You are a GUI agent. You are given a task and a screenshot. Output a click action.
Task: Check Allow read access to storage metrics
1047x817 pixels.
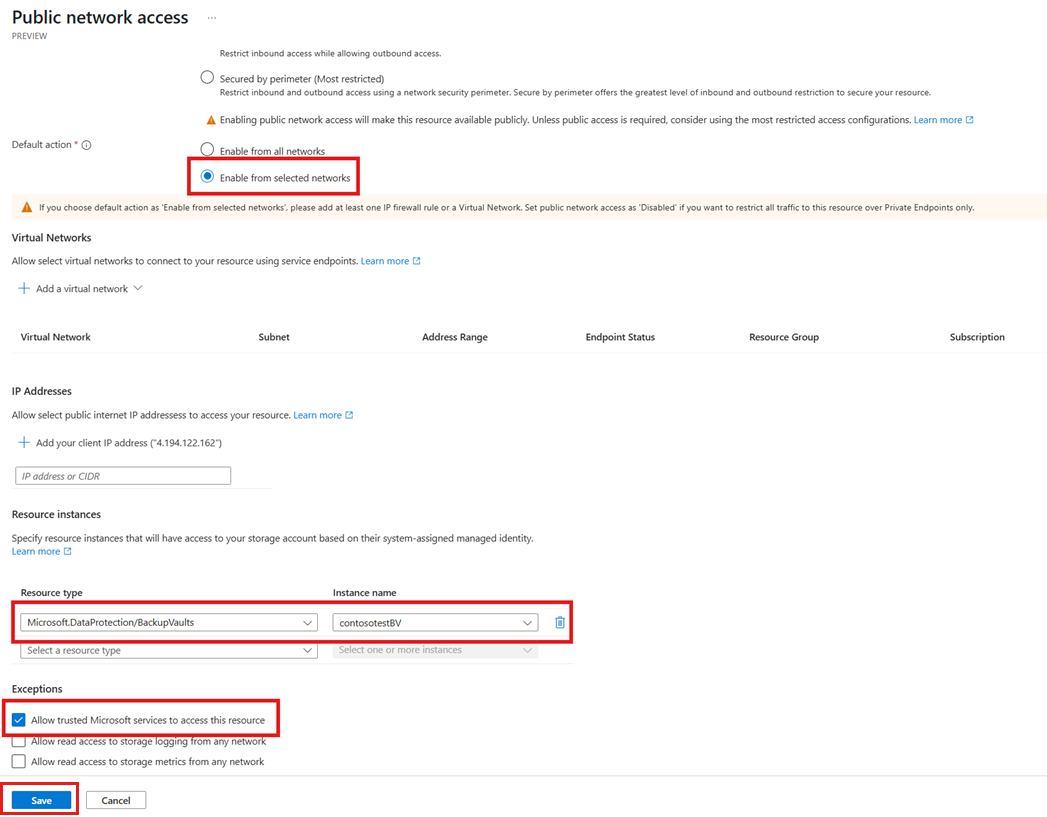pos(19,762)
